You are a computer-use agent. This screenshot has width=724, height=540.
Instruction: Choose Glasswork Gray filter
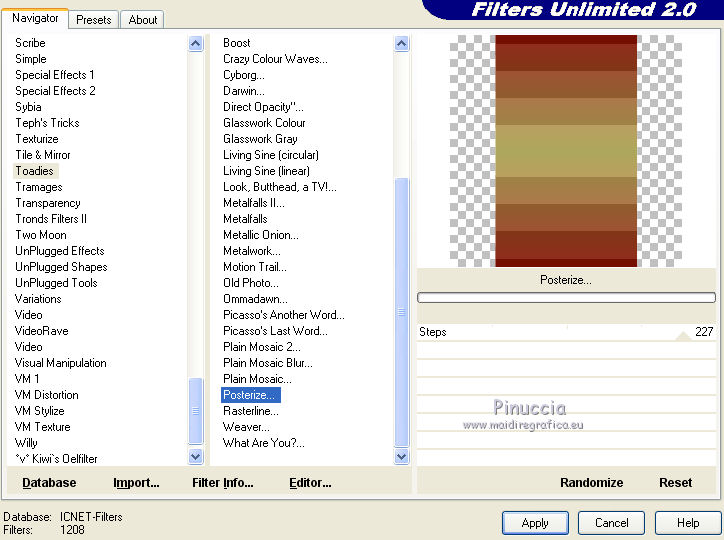260,139
